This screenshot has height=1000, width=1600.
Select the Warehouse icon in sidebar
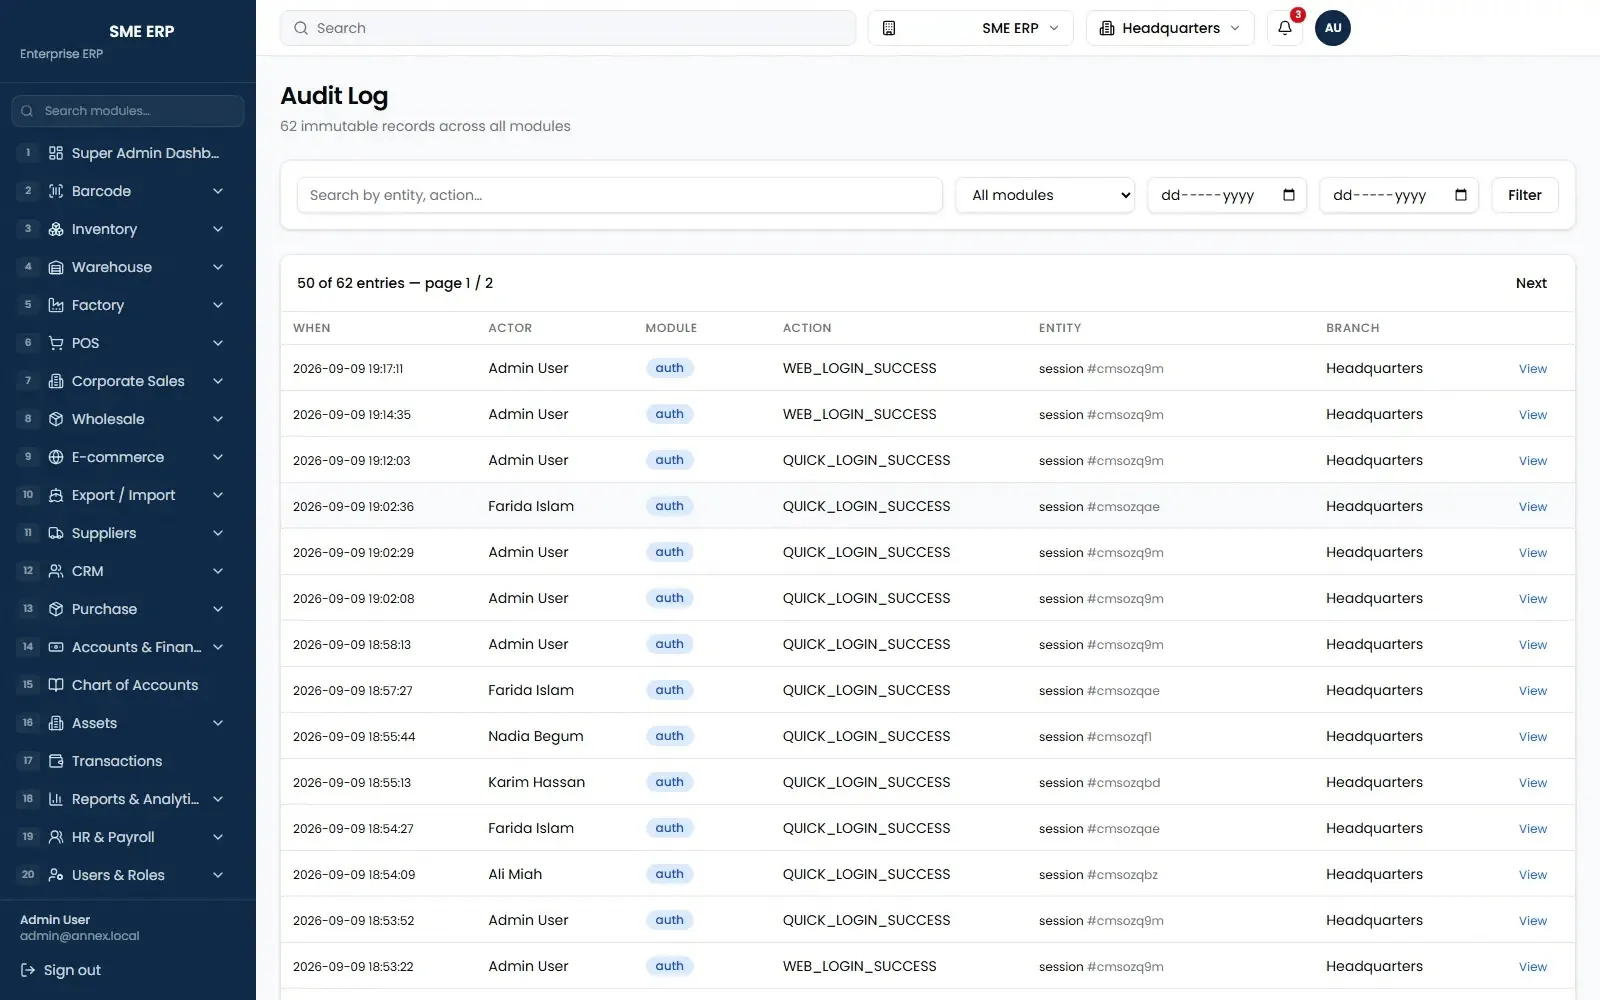[x=56, y=267]
